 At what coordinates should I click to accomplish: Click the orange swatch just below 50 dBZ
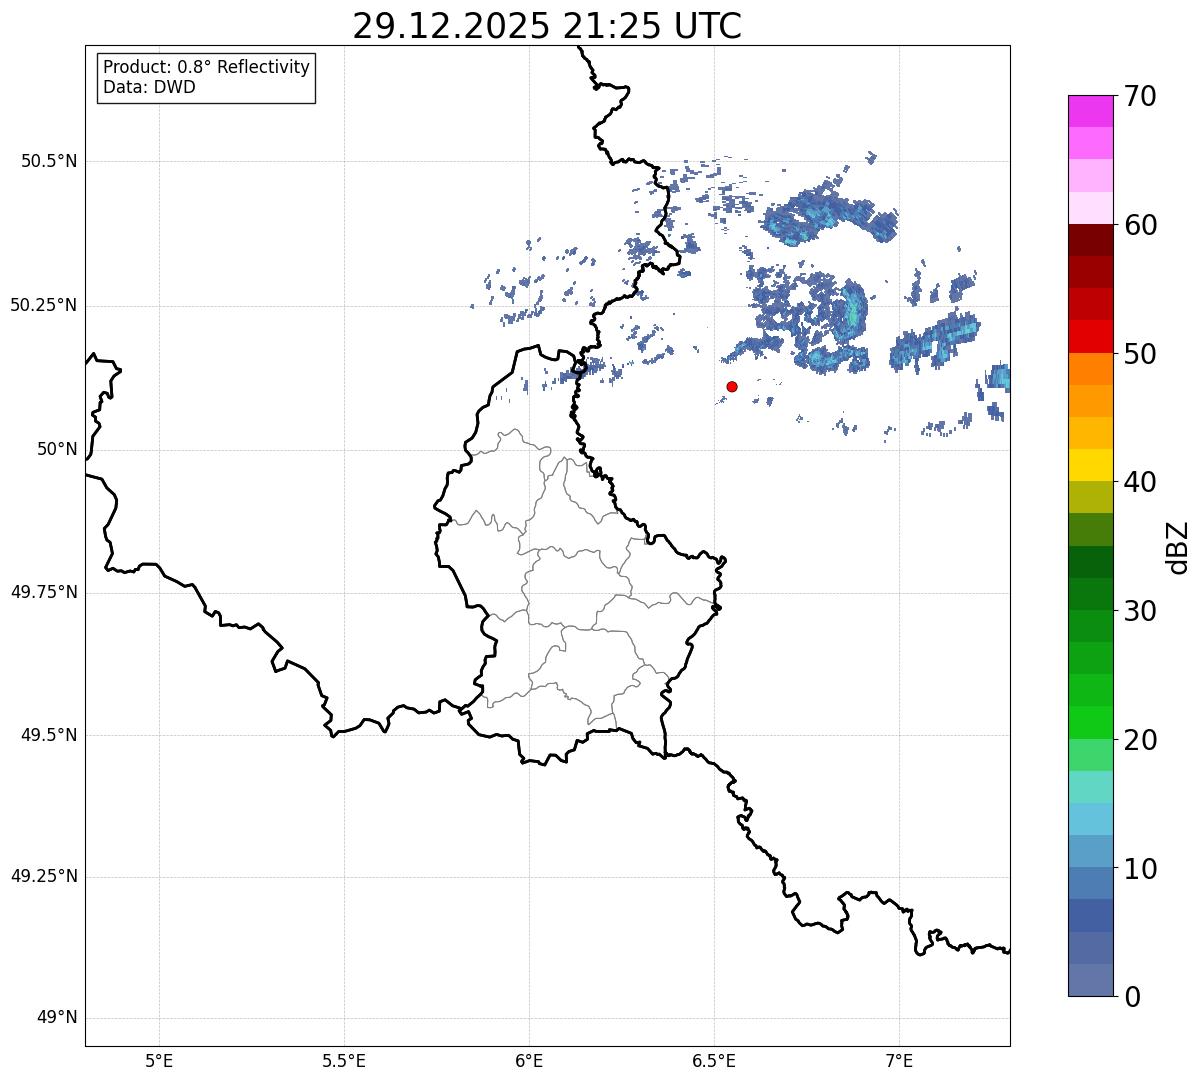click(x=1090, y=369)
